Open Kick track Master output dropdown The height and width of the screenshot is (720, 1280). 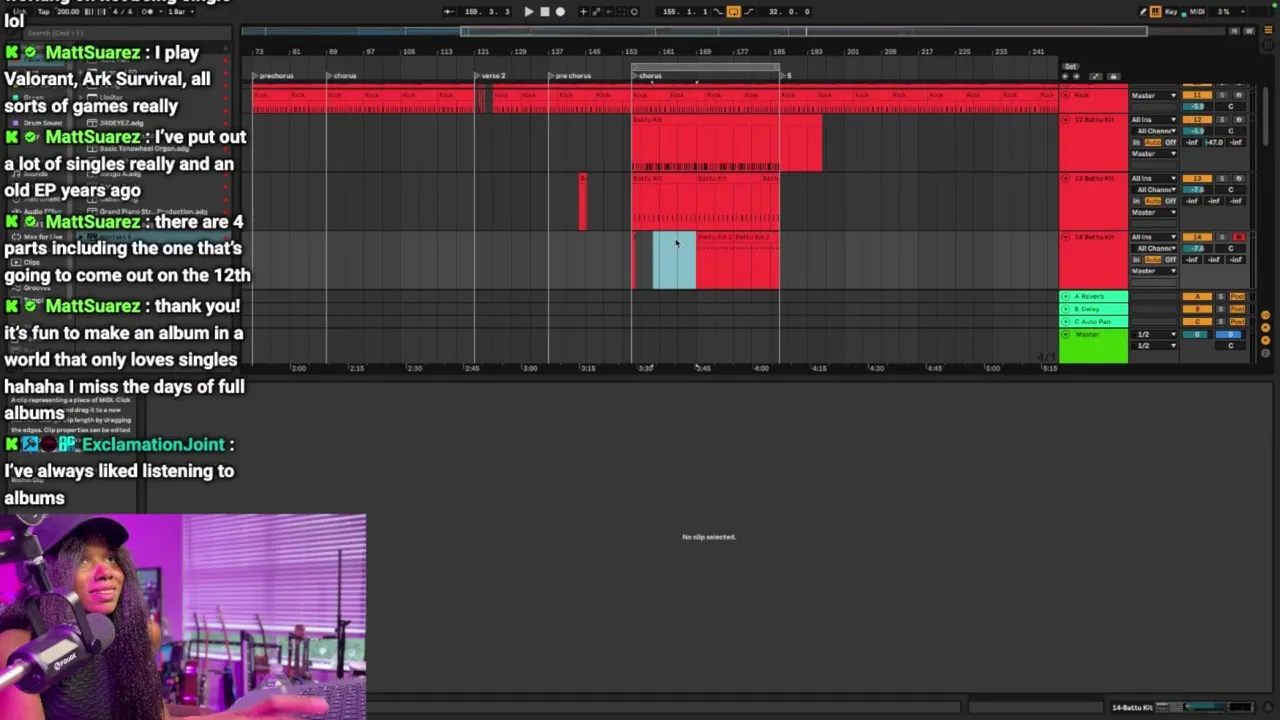[x=1154, y=95]
